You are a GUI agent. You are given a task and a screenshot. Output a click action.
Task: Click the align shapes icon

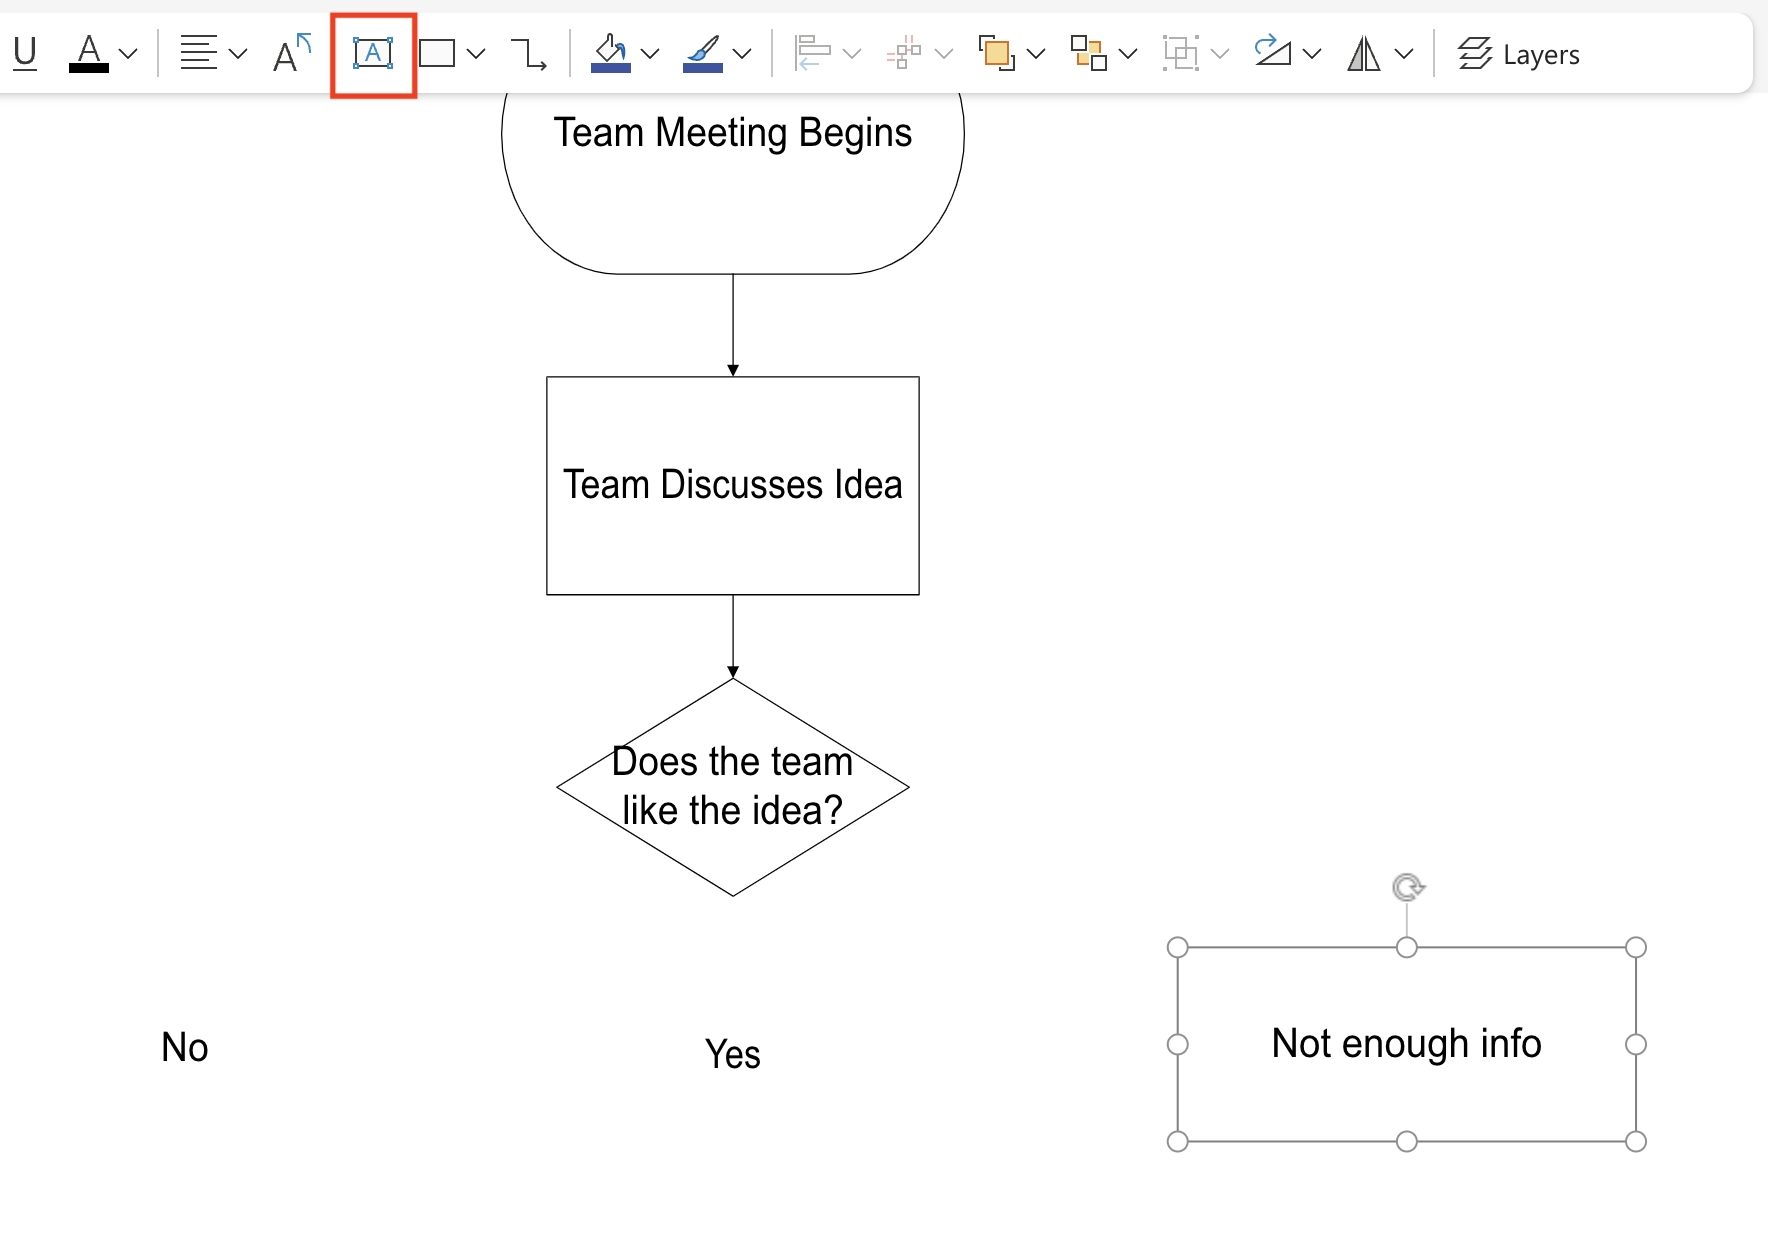coord(812,53)
